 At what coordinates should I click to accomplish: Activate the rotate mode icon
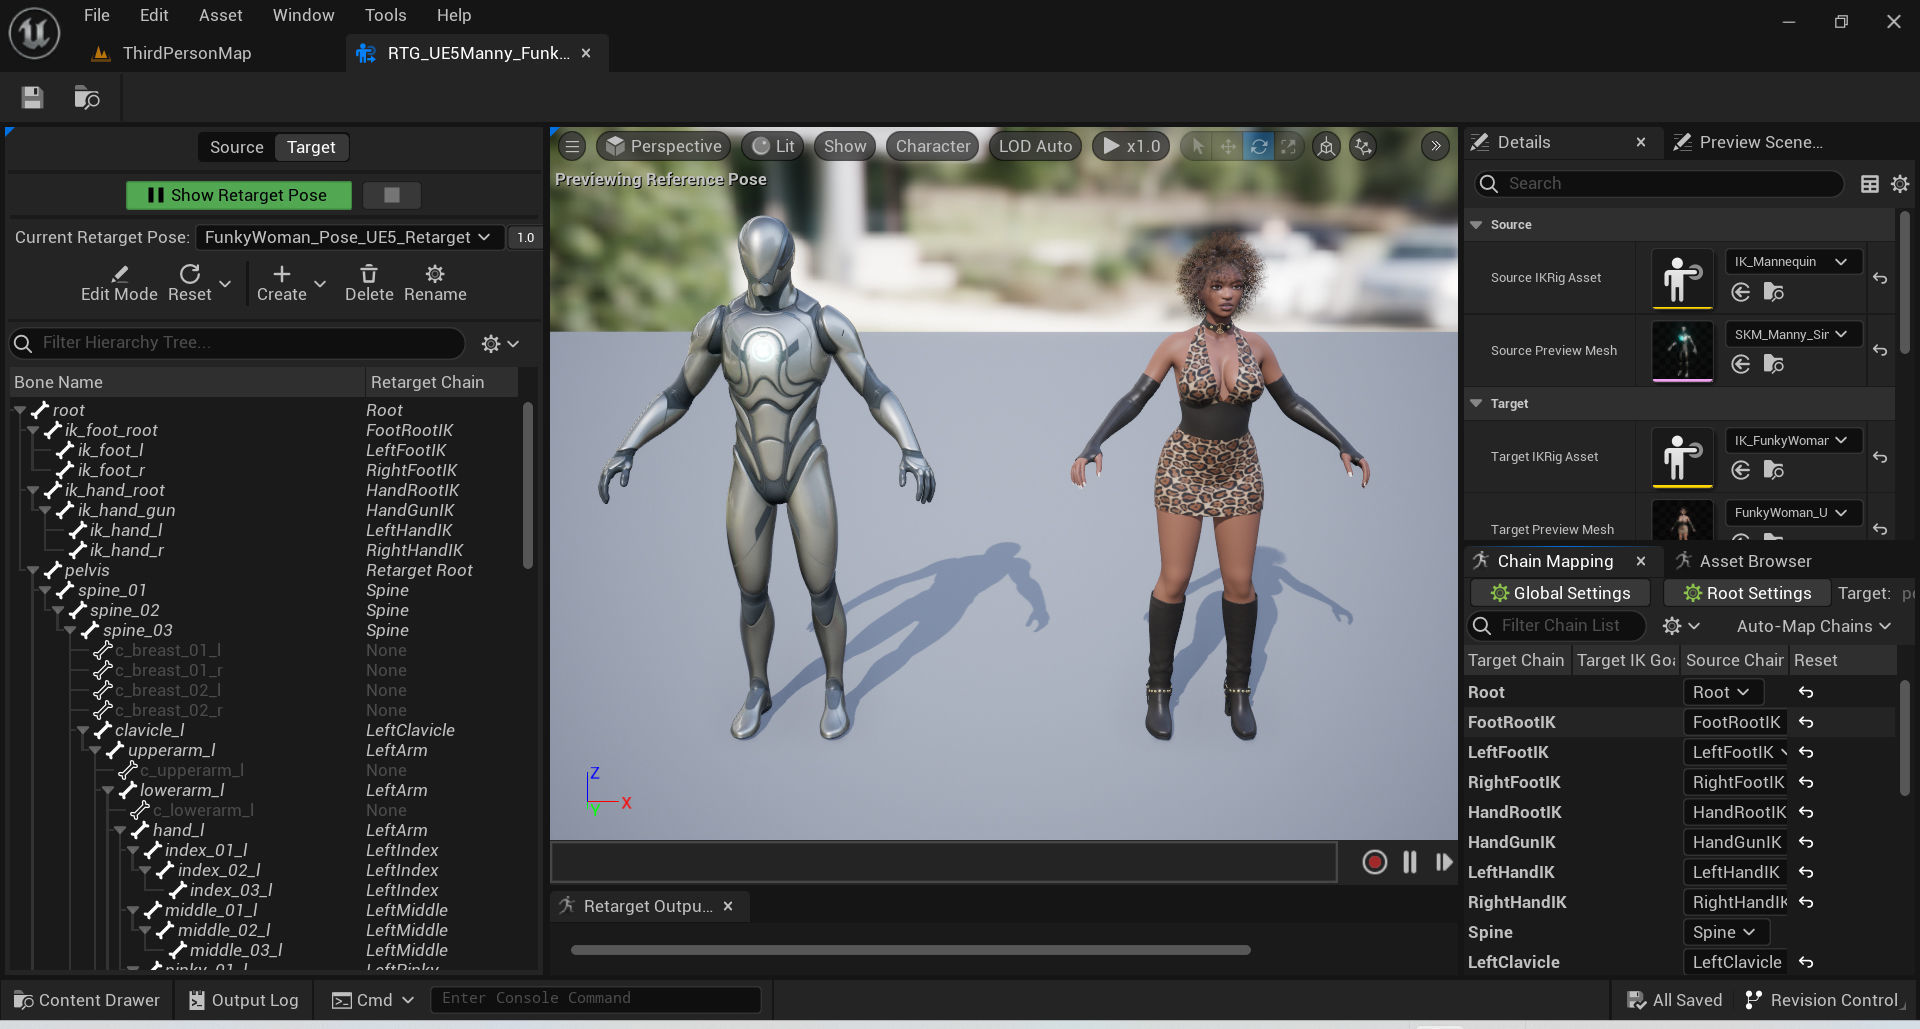[x=1259, y=146]
